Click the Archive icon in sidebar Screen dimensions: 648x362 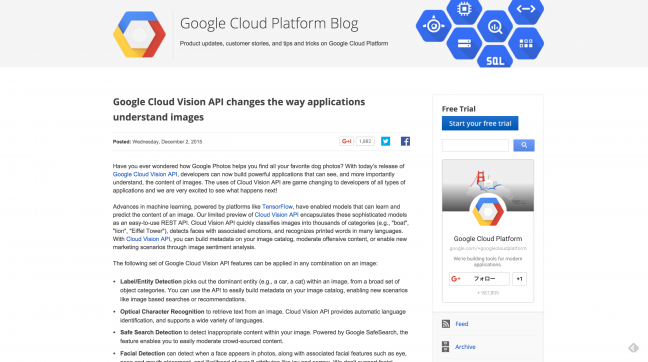pos(446,347)
